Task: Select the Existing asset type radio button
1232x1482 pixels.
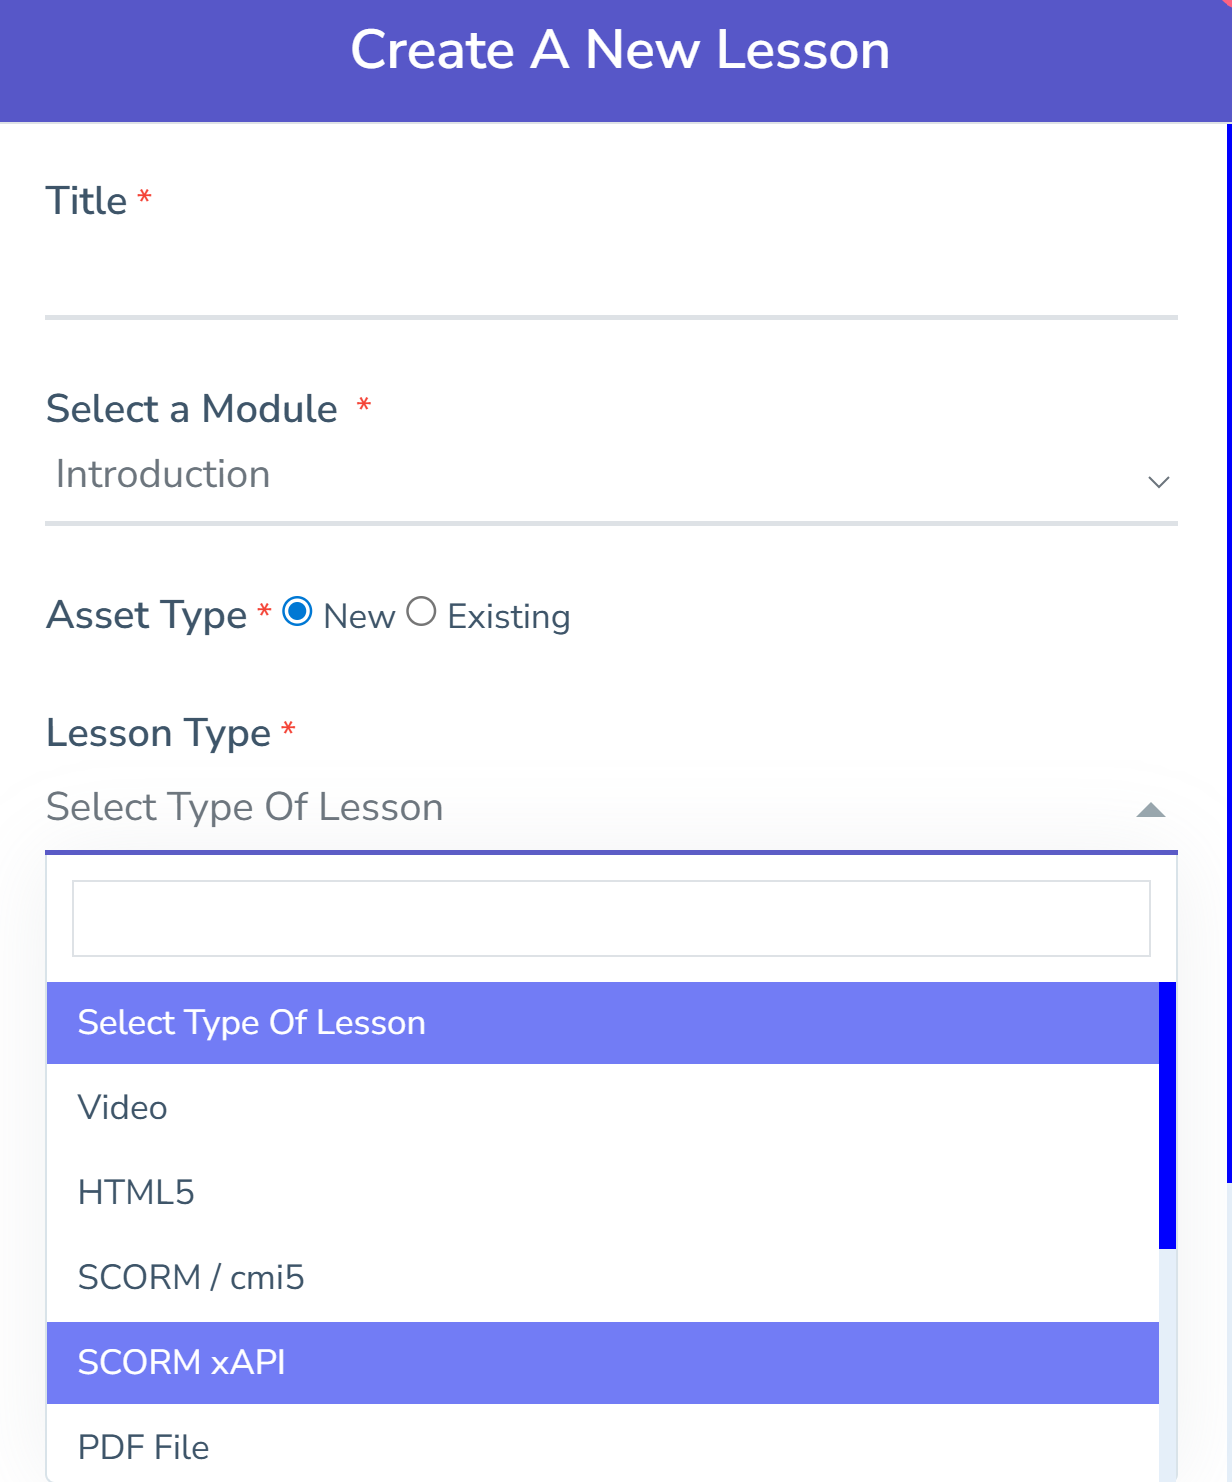Action: pyautogui.click(x=421, y=612)
